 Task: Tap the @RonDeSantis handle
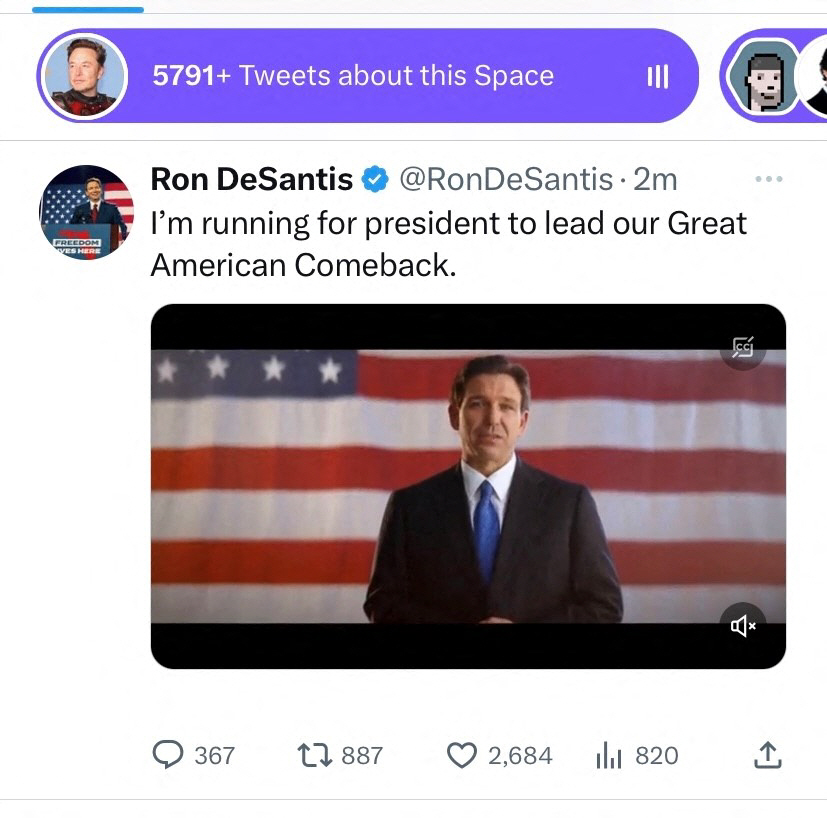tap(505, 180)
